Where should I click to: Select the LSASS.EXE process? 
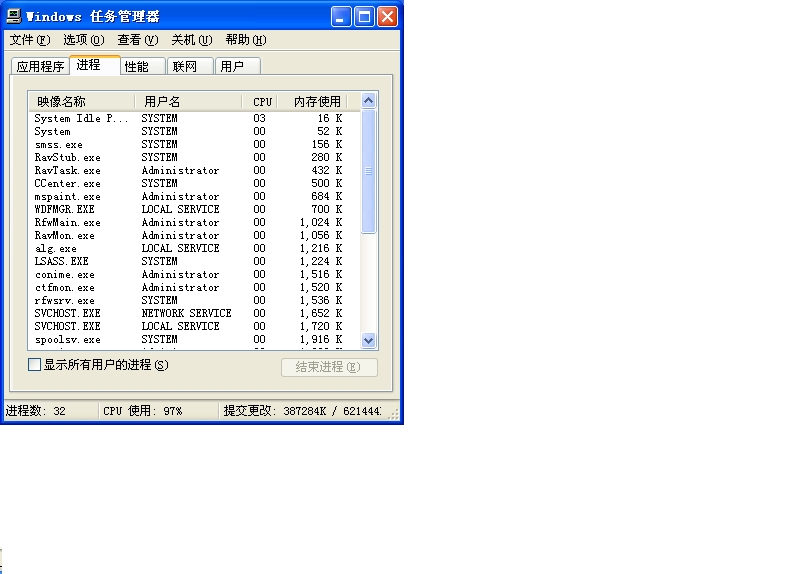[194, 262]
